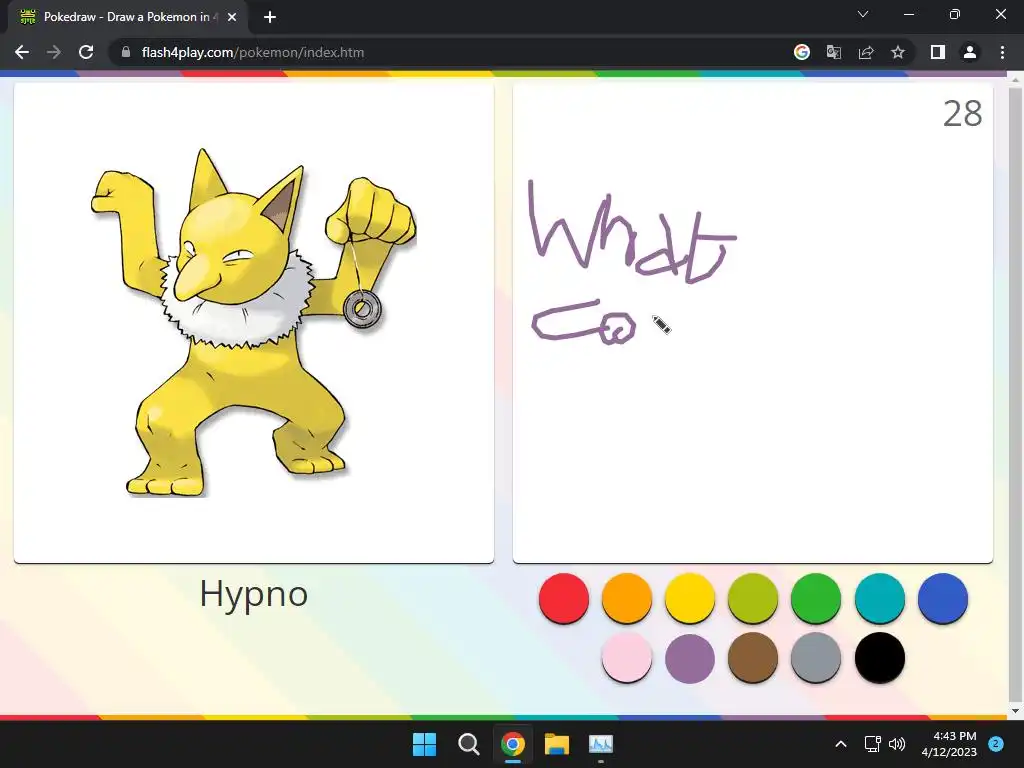Pick the teal color swatch
The height and width of the screenshot is (768, 1024).
pos(880,598)
